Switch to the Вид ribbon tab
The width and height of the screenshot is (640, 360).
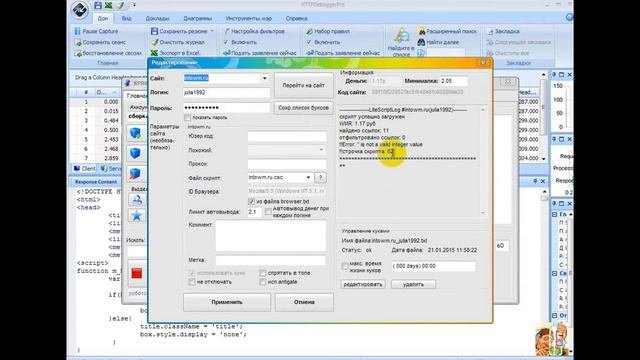(x=127, y=18)
